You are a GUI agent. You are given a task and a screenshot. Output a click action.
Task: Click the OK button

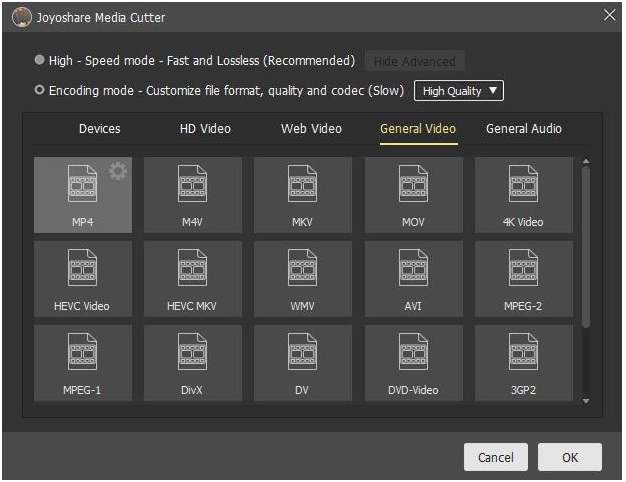click(x=569, y=457)
